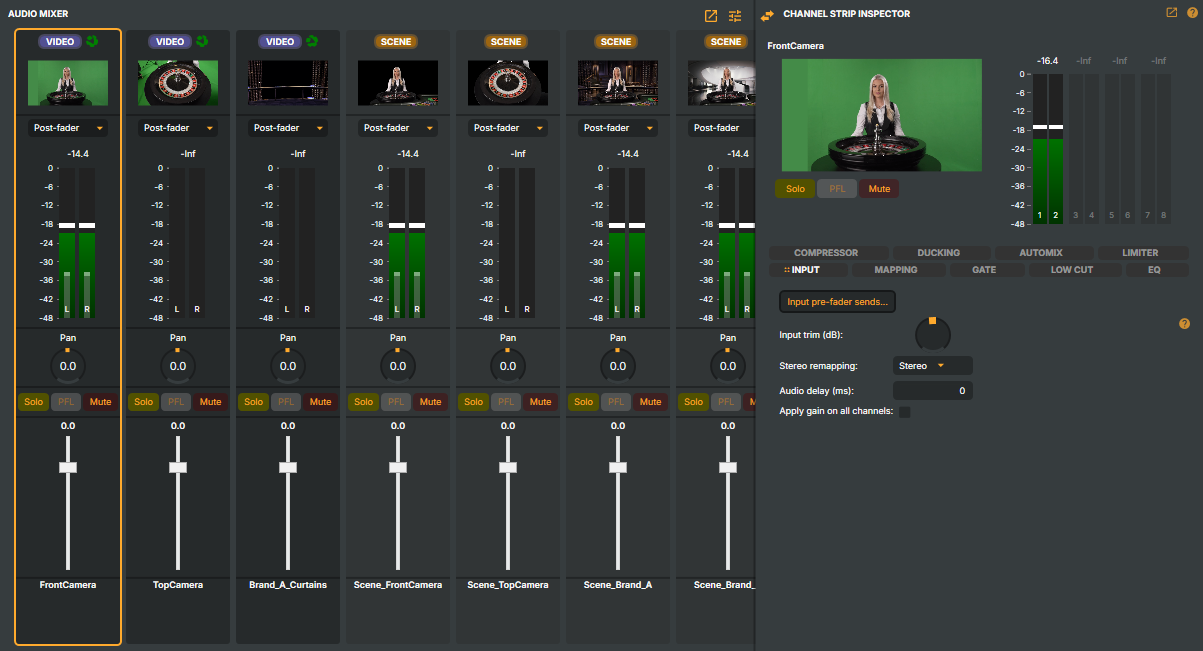The height and width of the screenshot is (651, 1203).
Task: Click the SCENE badge on Scene_TopCamera strip
Action: click(506, 42)
